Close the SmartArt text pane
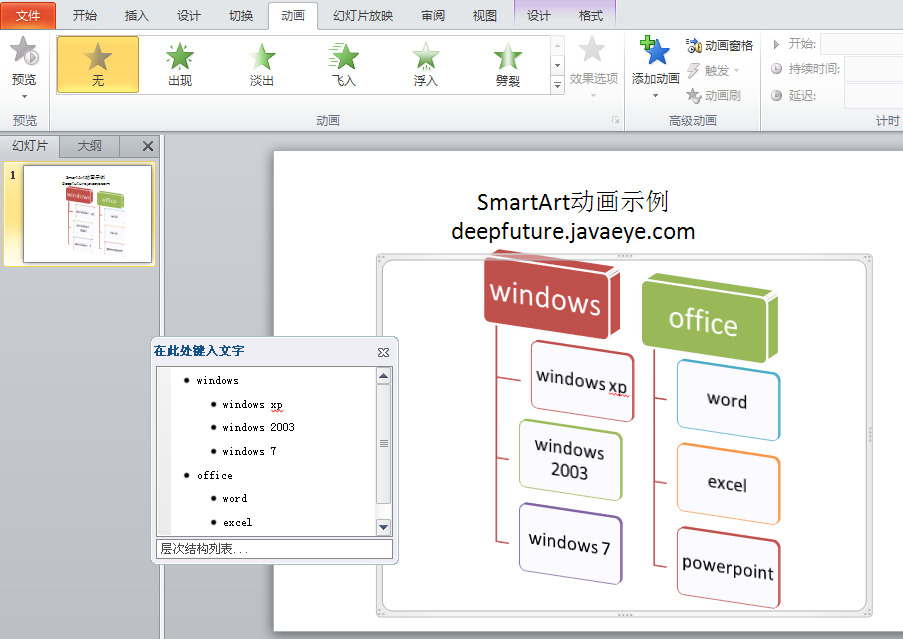The height and width of the screenshot is (639, 903). coord(383,352)
